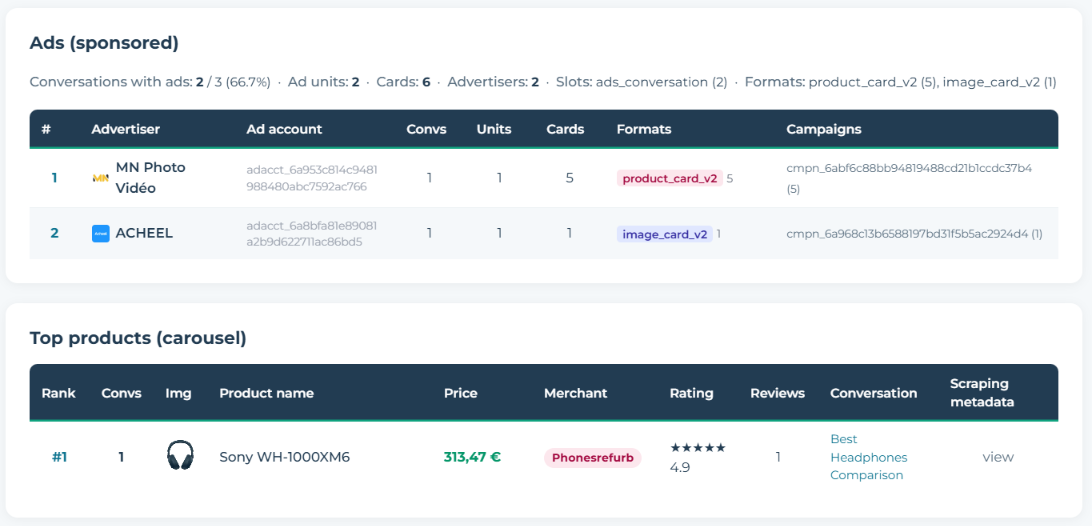Click the Campaigns column header
Viewport: 1092px width, 526px height.
[x=824, y=129]
